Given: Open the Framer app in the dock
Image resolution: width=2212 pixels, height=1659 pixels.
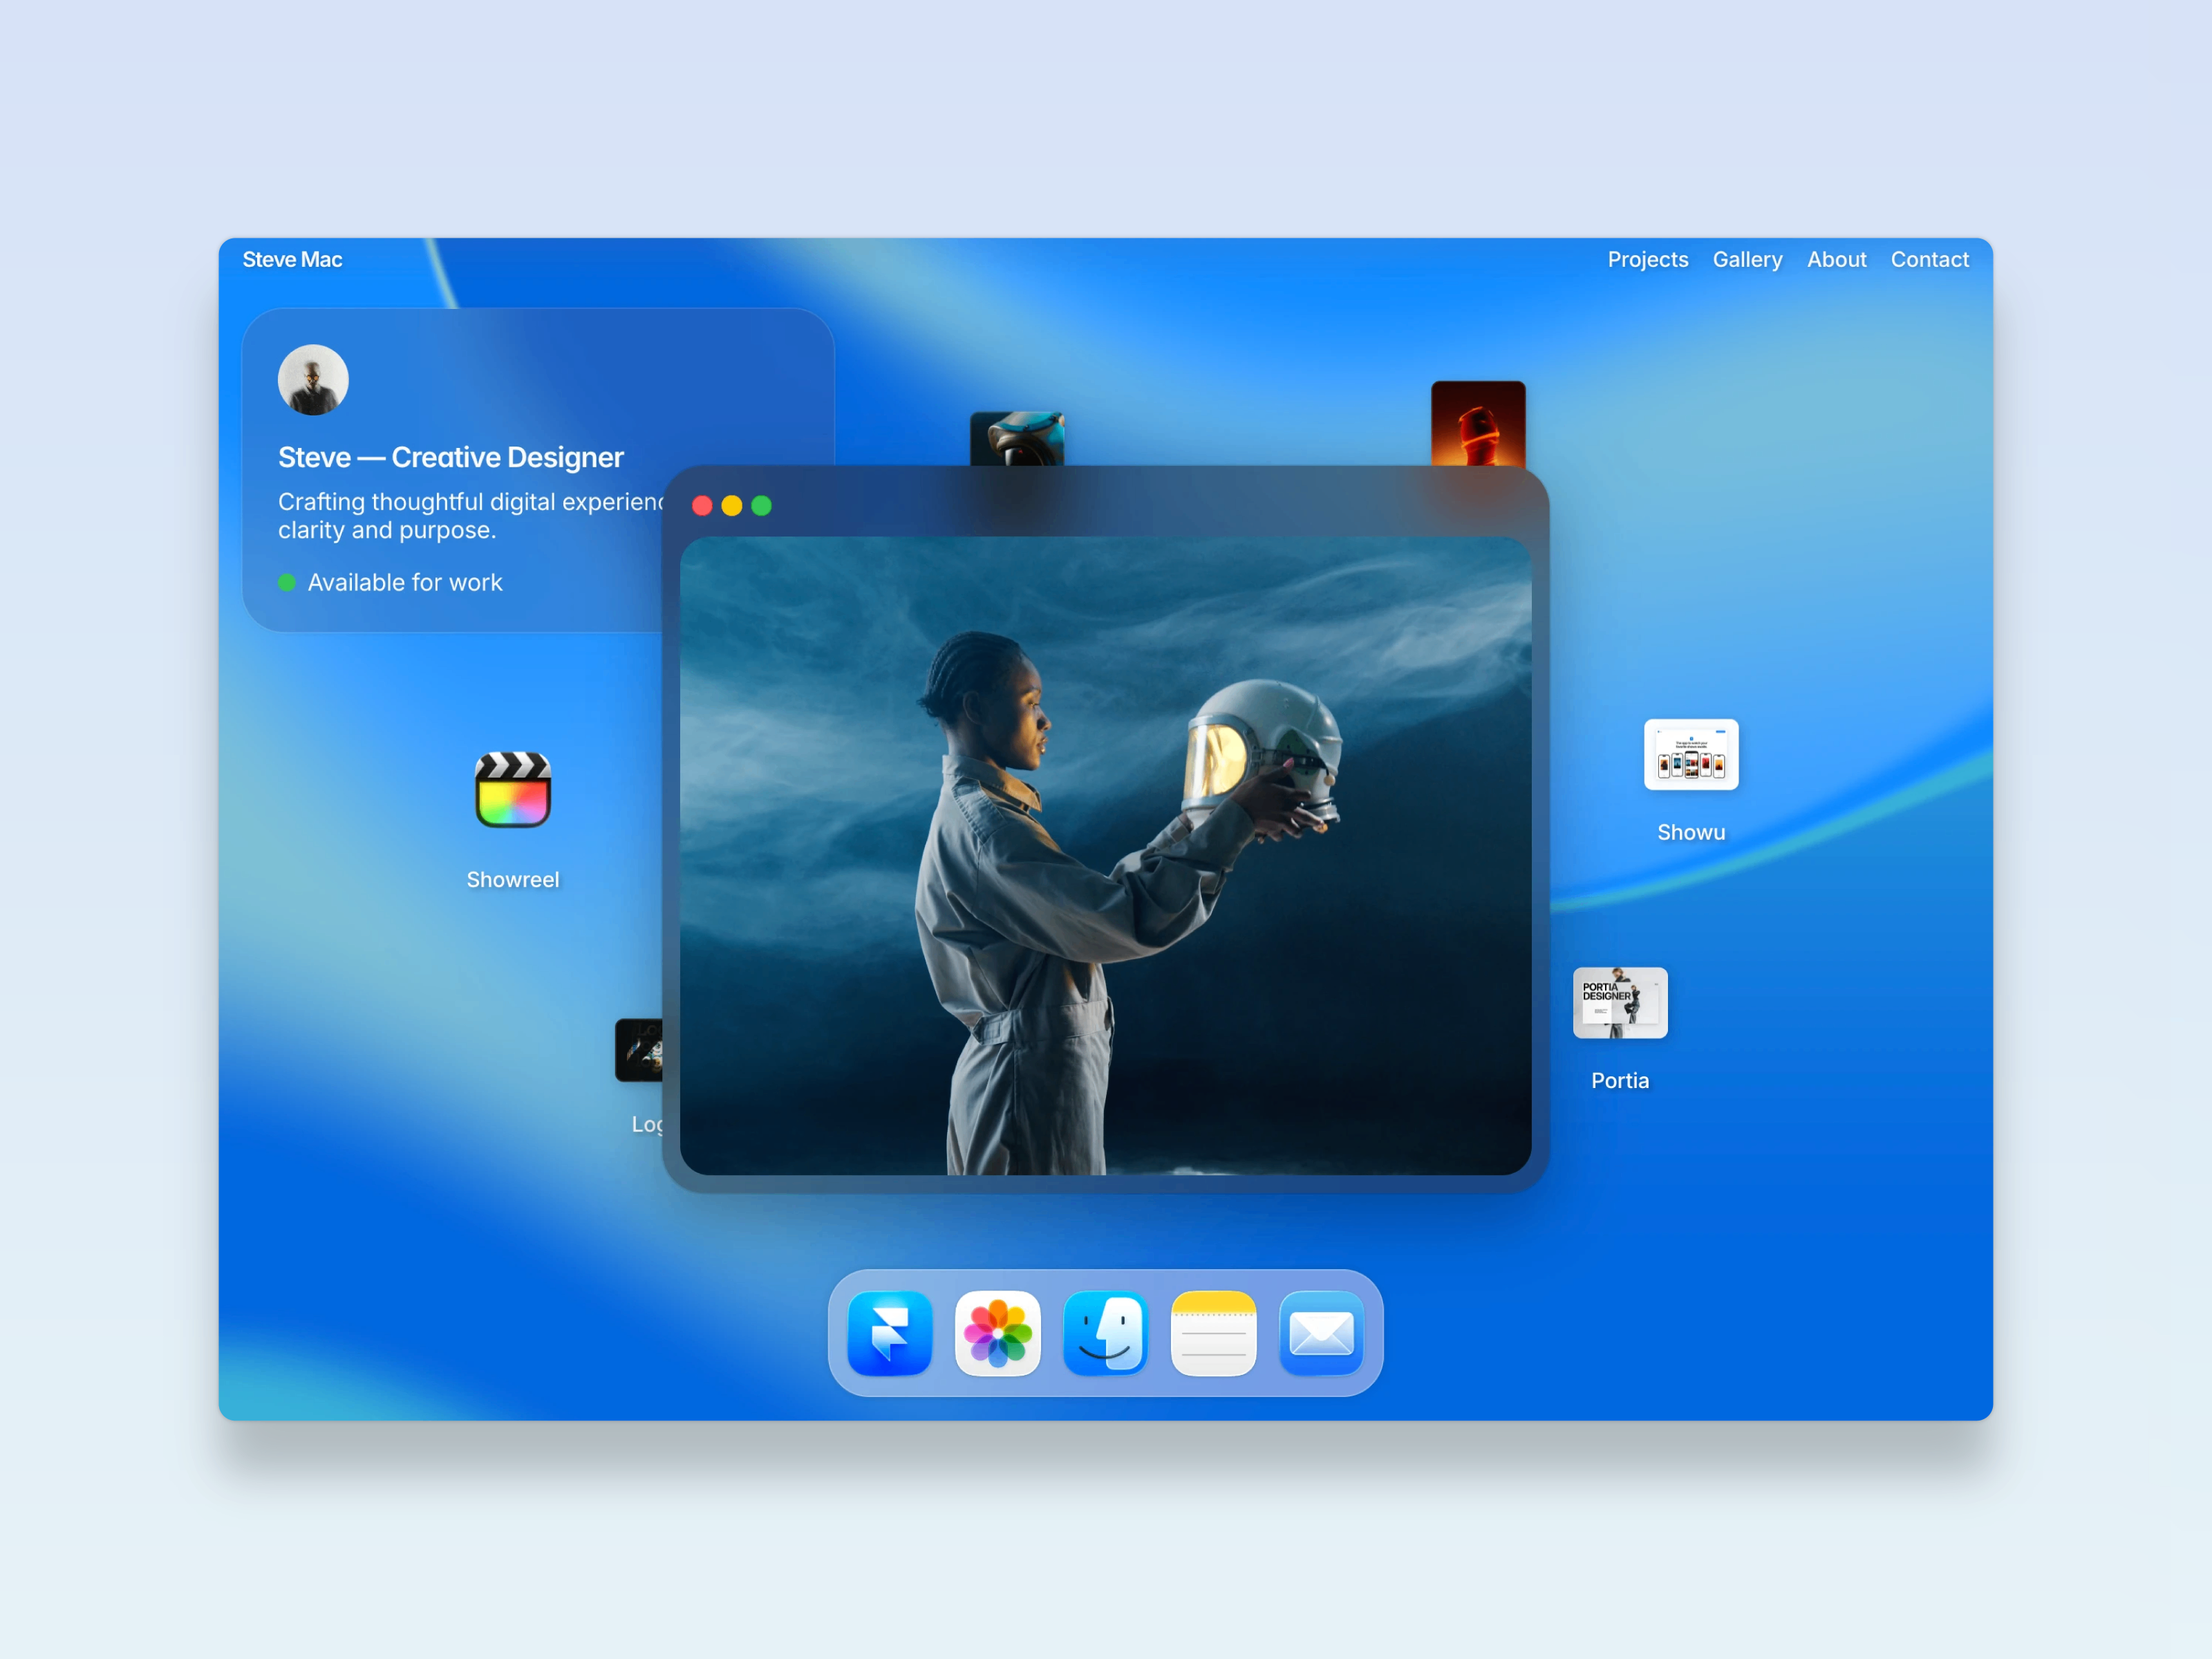Looking at the screenshot, I should pyautogui.click(x=889, y=1333).
